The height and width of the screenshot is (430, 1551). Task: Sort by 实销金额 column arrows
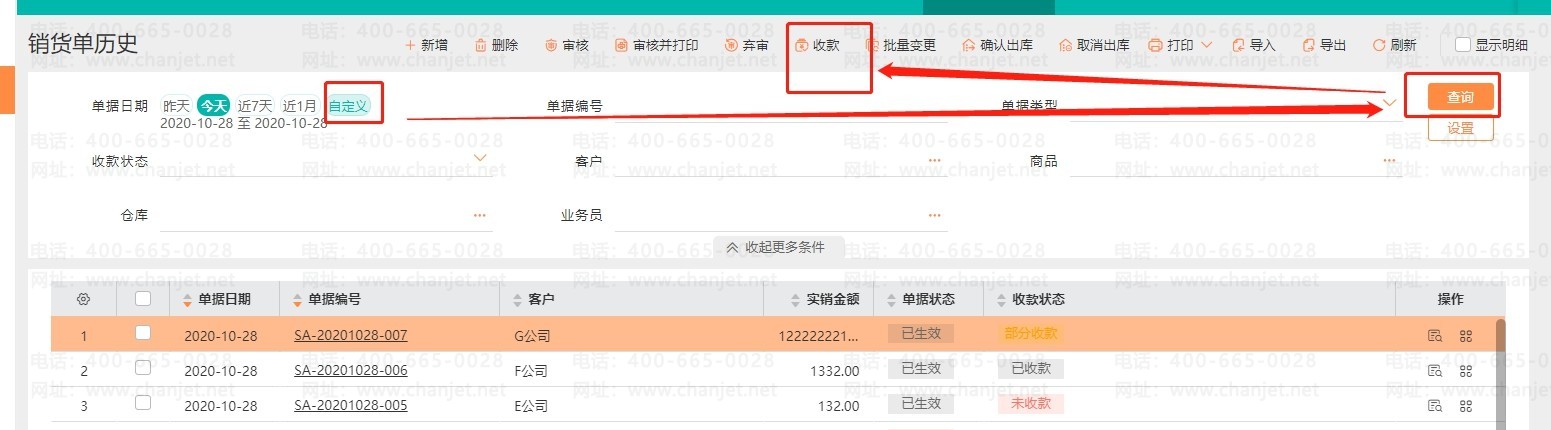(x=796, y=299)
